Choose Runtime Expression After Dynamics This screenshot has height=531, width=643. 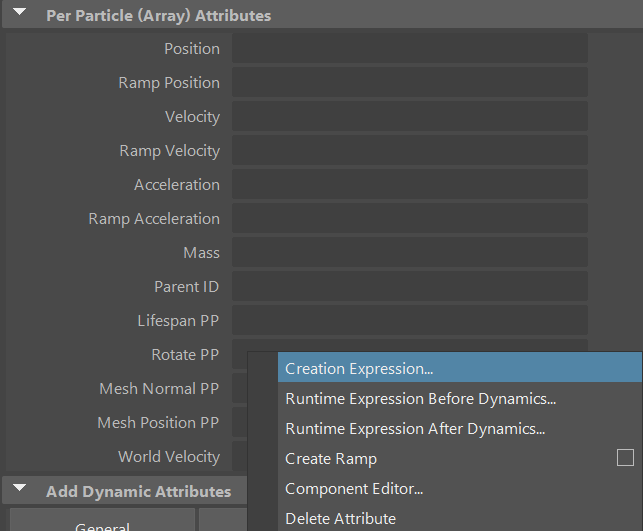[x=415, y=428]
